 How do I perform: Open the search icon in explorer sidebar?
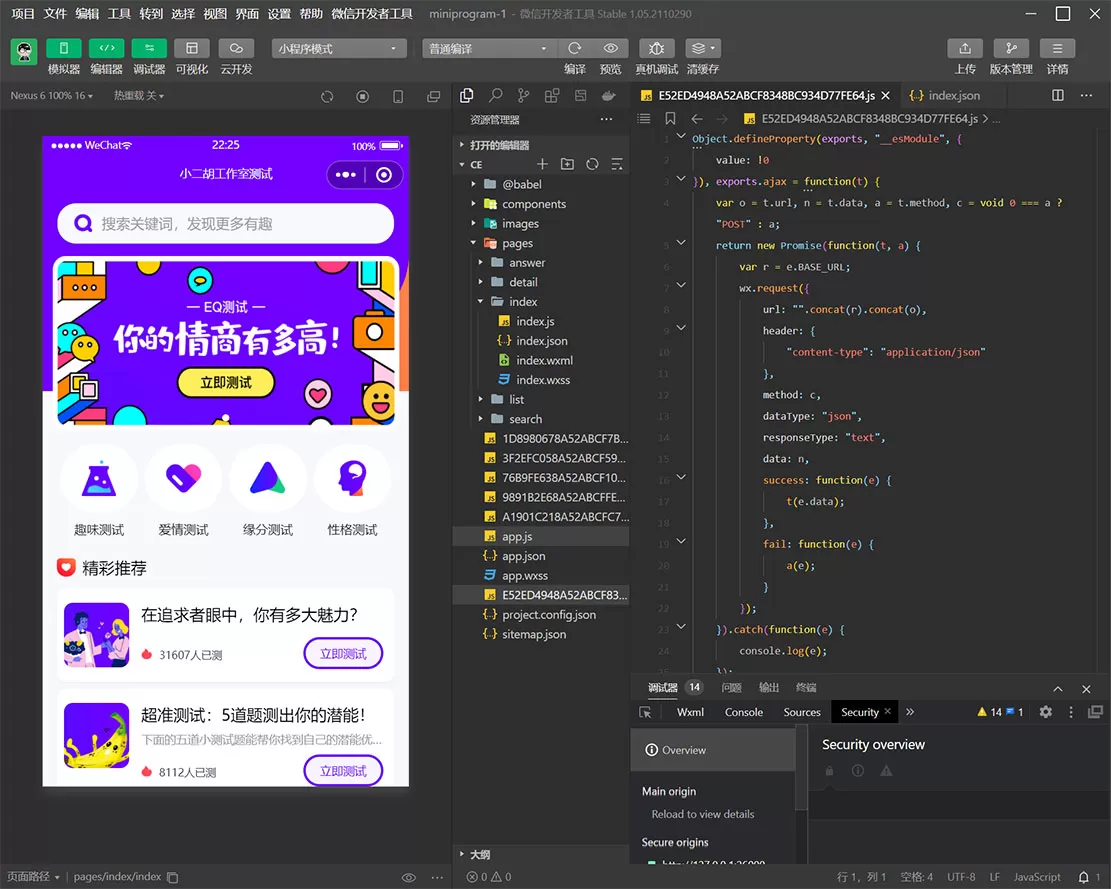[495, 95]
